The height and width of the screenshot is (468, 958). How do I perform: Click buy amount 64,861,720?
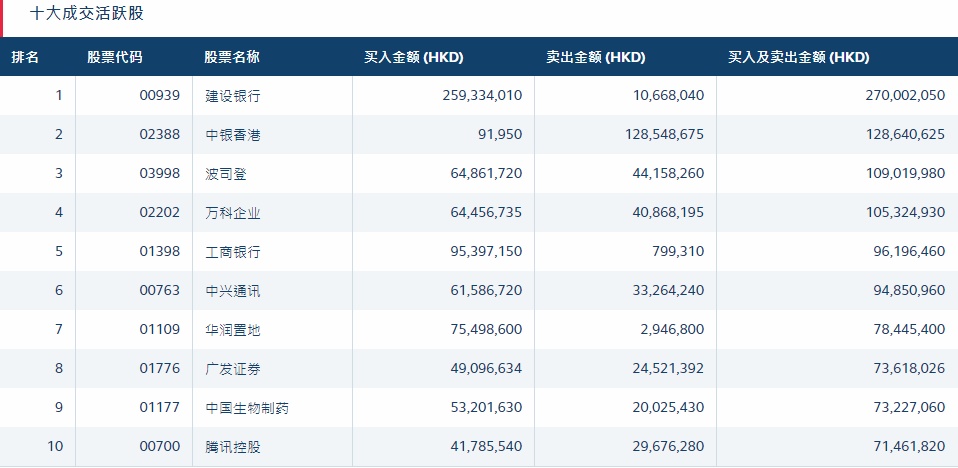point(486,174)
